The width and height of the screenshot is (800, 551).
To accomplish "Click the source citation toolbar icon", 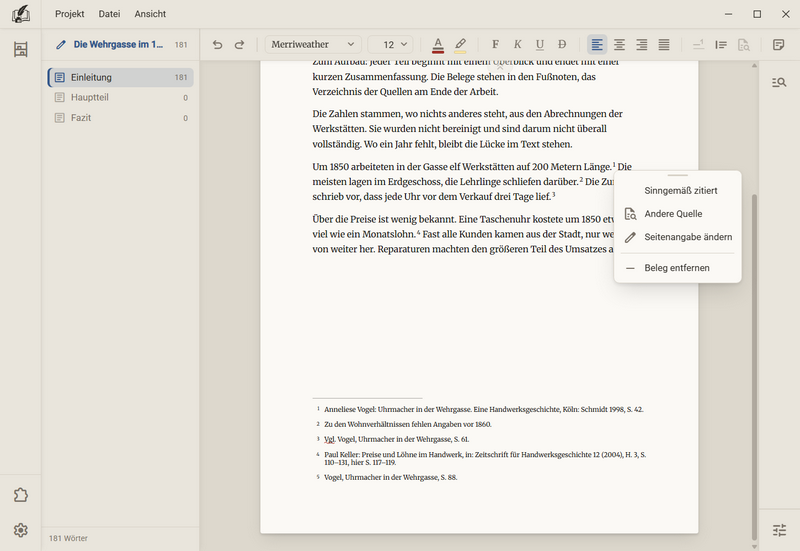I will pyautogui.click(x=744, y=45).
